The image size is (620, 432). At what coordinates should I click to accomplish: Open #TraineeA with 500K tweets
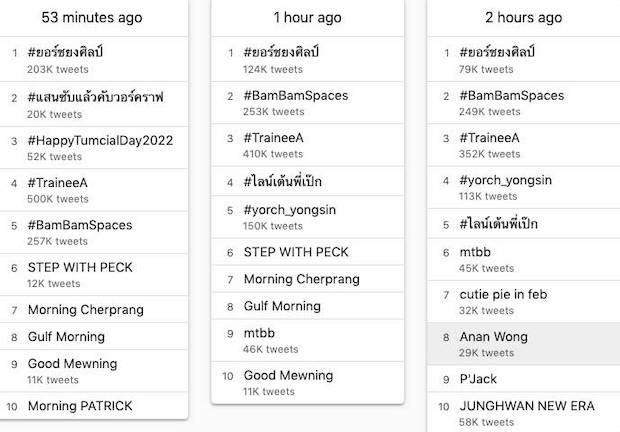(x=58, y=183)
